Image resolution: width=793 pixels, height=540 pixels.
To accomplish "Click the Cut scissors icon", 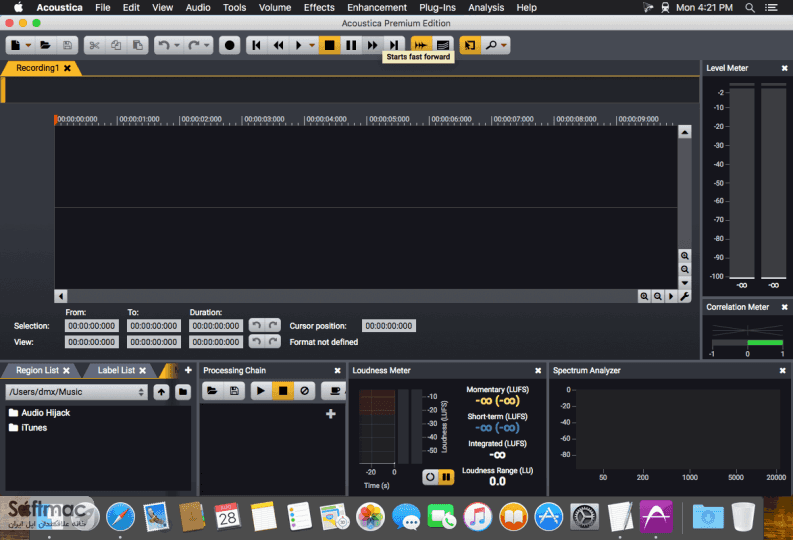I will pyautogui.click(x=94, y=46).
